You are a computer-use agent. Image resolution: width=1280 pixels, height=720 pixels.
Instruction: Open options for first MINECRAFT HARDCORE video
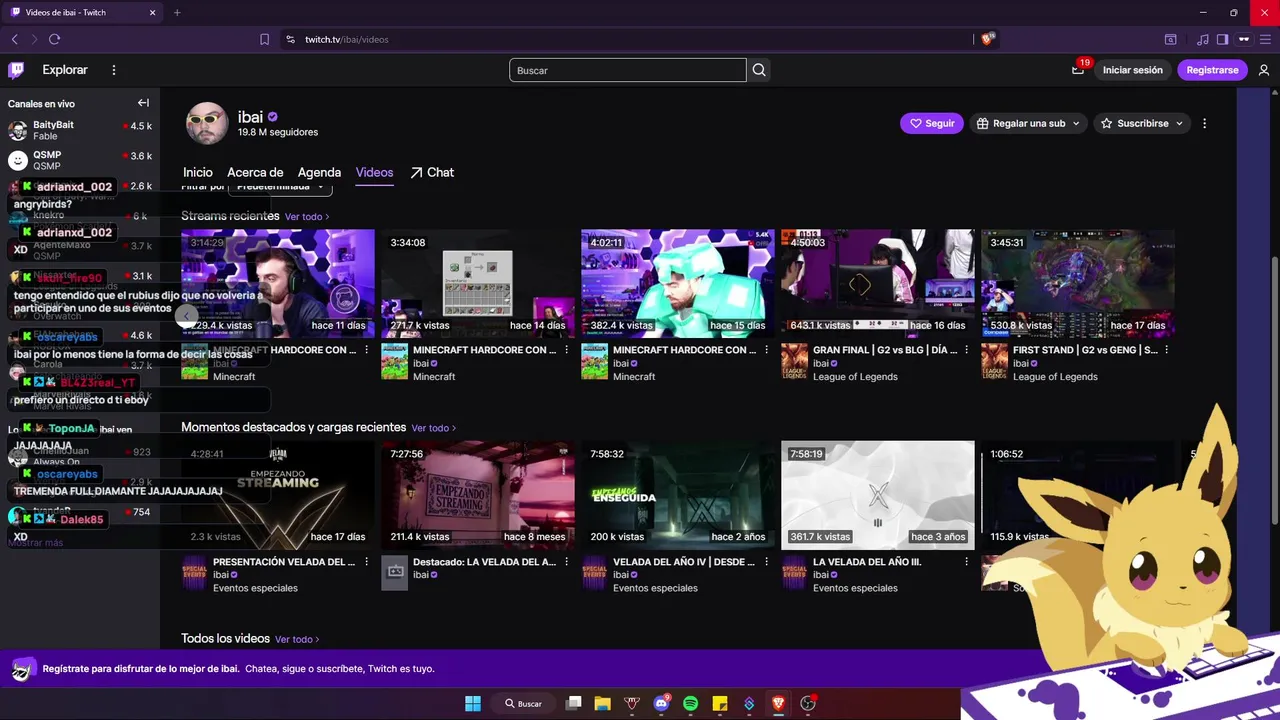coord(366,350)
